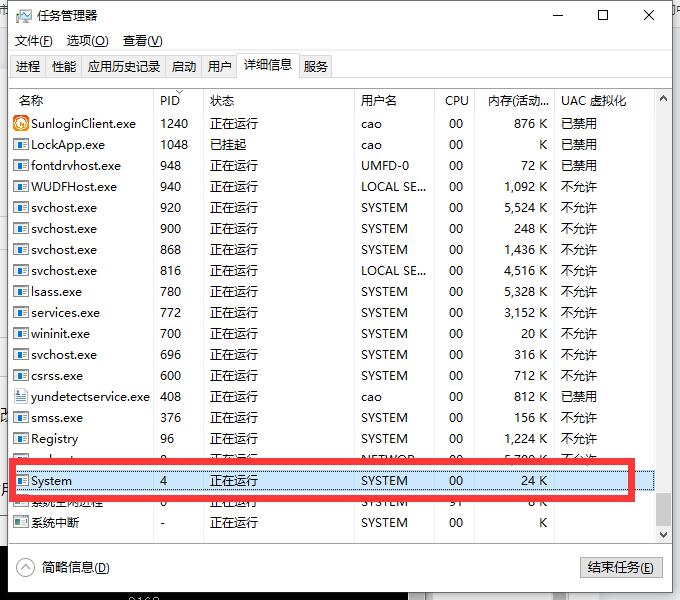680x600 pixels.
Task: Click the 系统中断 process icon
Action: [21, 522]
